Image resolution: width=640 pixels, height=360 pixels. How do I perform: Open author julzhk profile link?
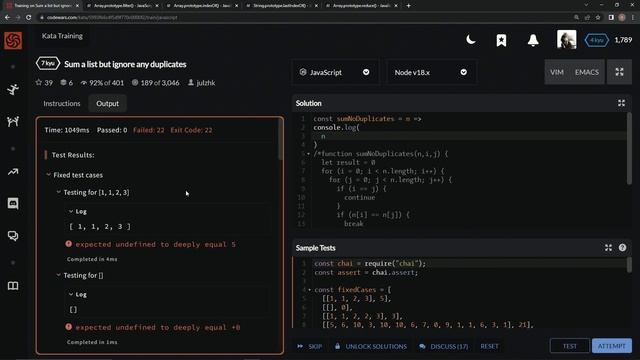[x=202, y=83]
